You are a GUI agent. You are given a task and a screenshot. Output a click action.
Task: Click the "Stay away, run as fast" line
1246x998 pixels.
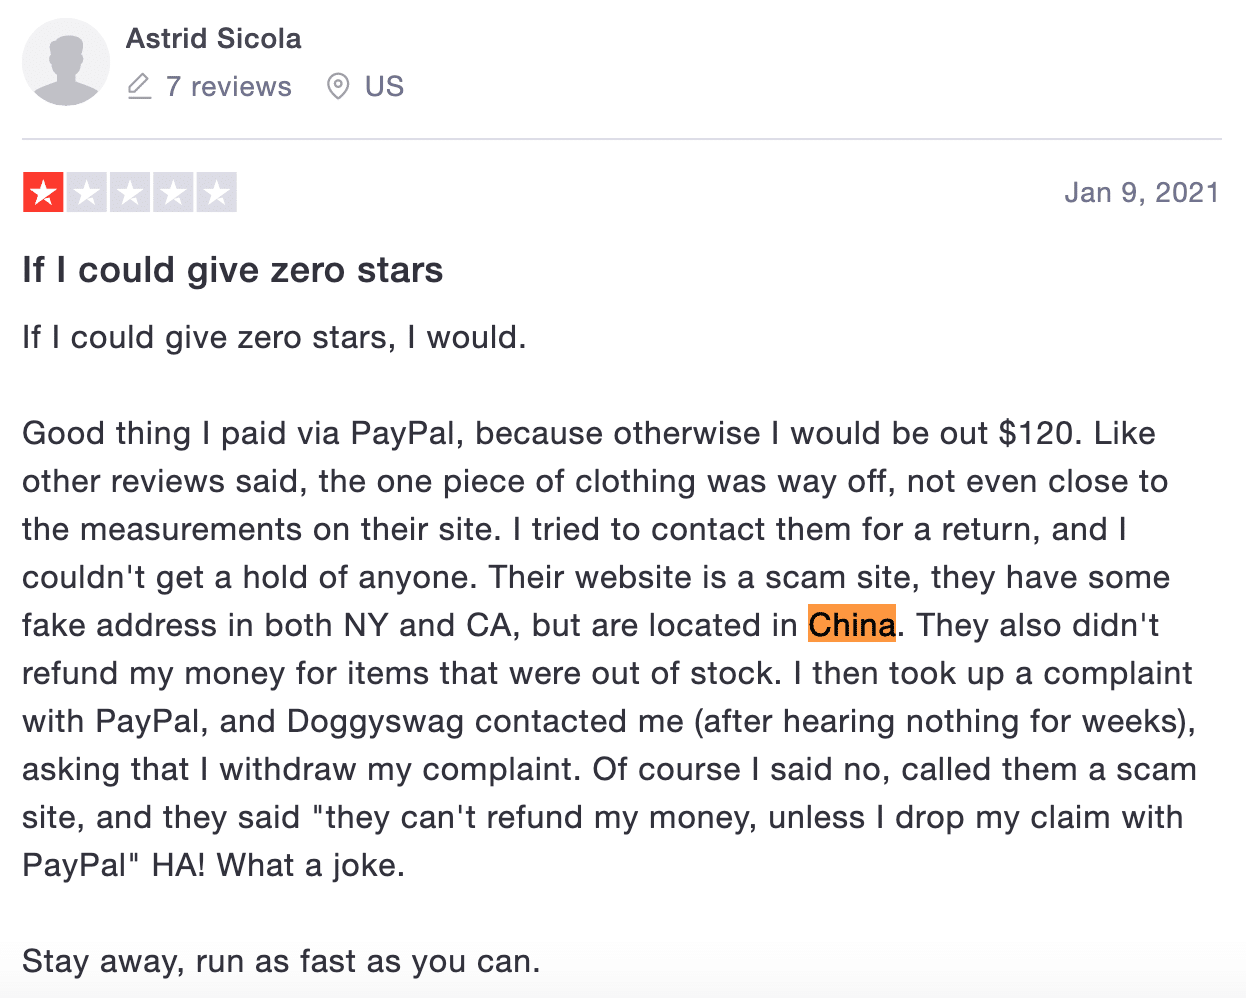281,961
